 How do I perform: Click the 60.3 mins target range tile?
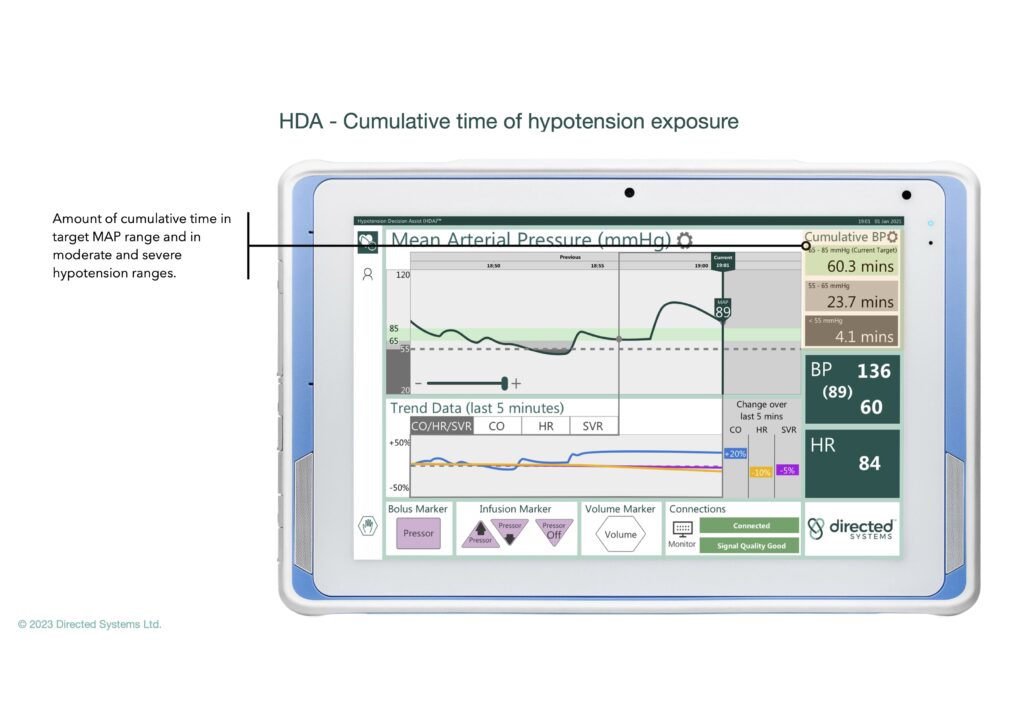852,260
